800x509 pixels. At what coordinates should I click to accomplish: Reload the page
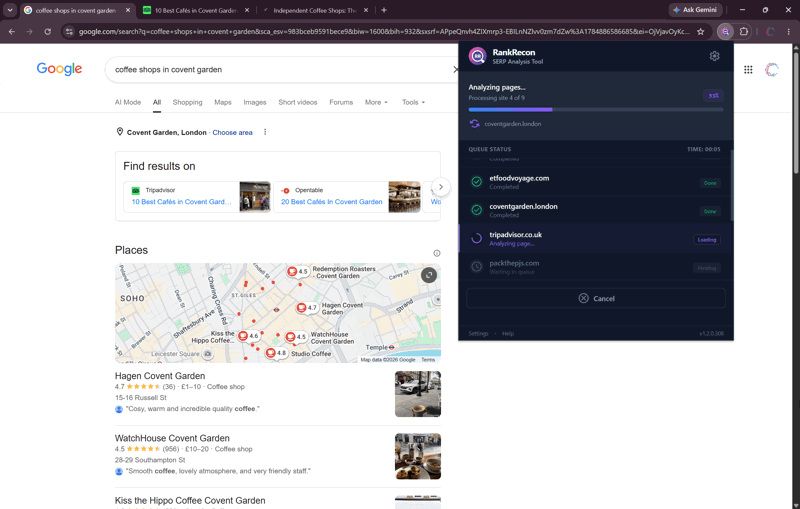(x=47, y=32)
